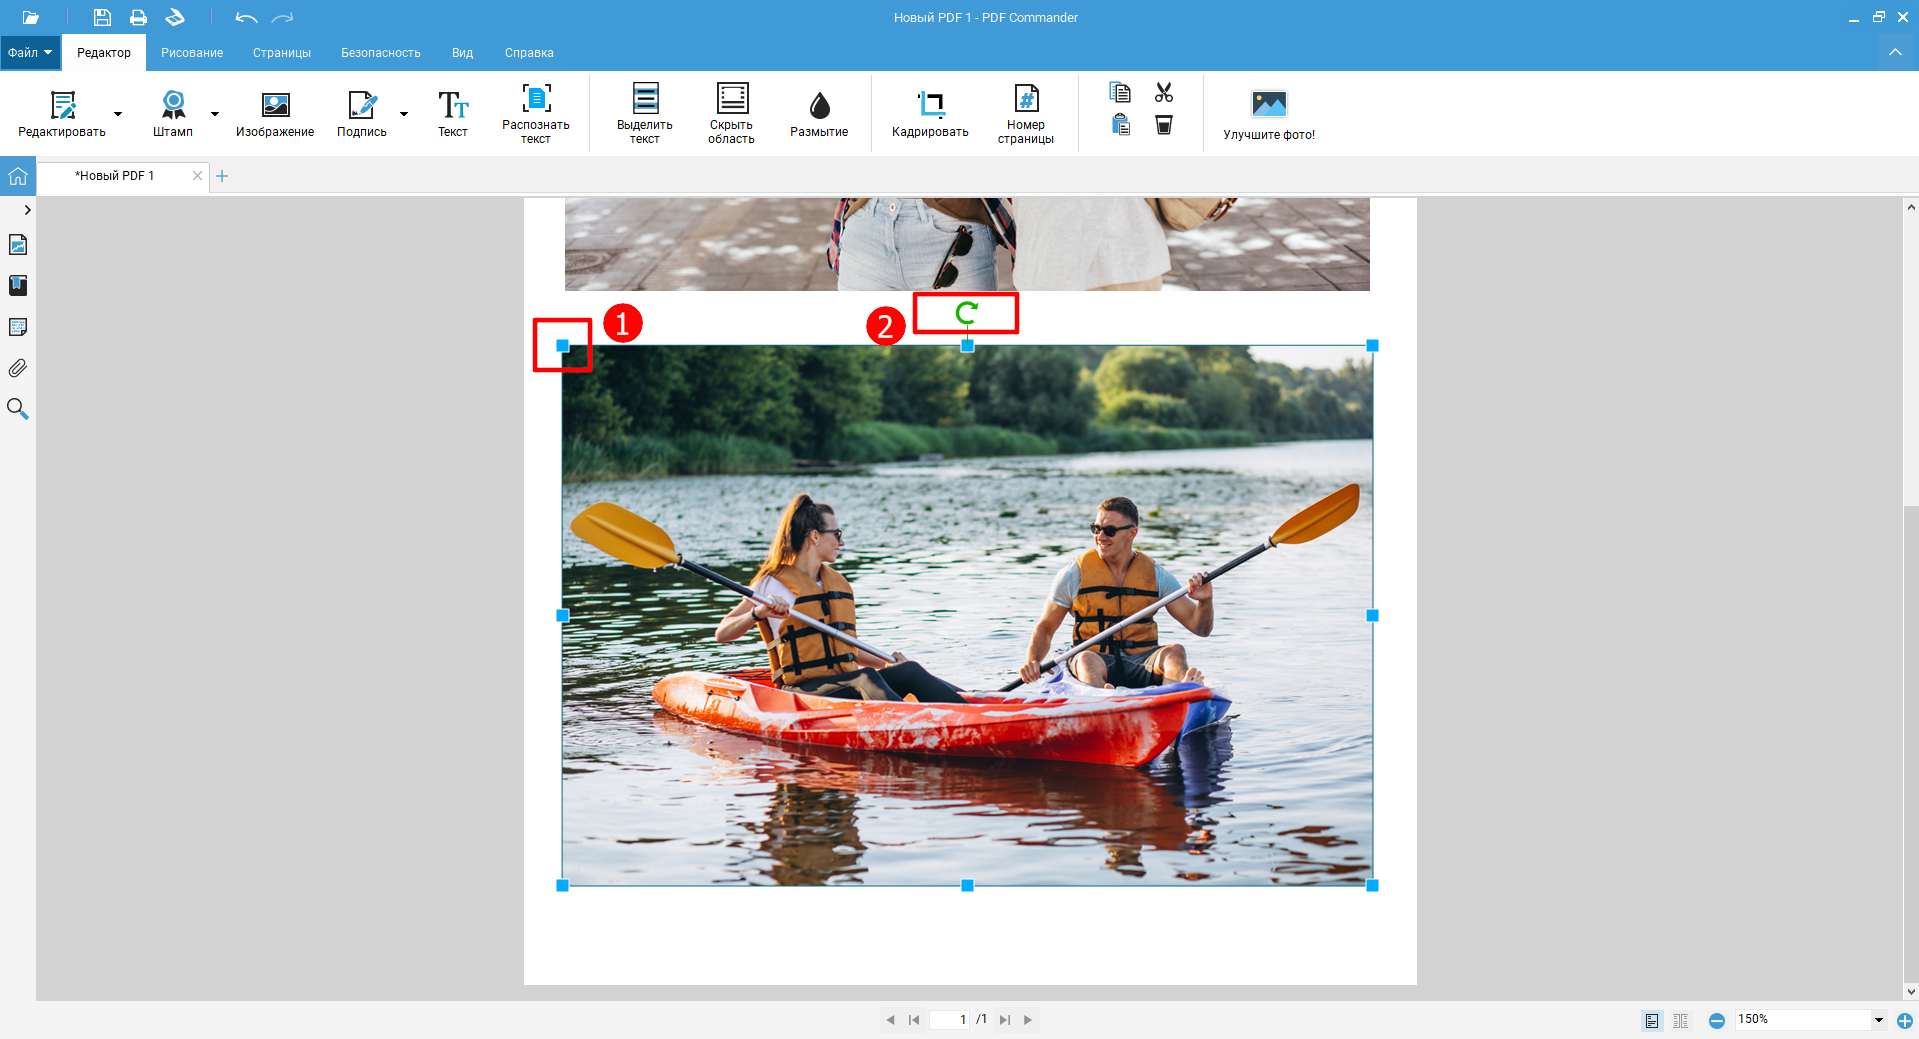Screen dimensions: 1919x1039
Task: Switch to the Drawing (Рисование) tab
Action: pos(192,53)
